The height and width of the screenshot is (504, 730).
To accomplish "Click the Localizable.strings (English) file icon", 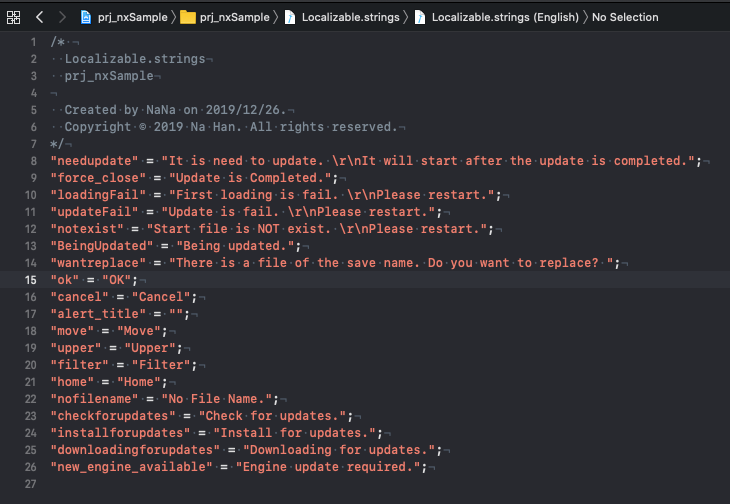I will coord(420,17).
